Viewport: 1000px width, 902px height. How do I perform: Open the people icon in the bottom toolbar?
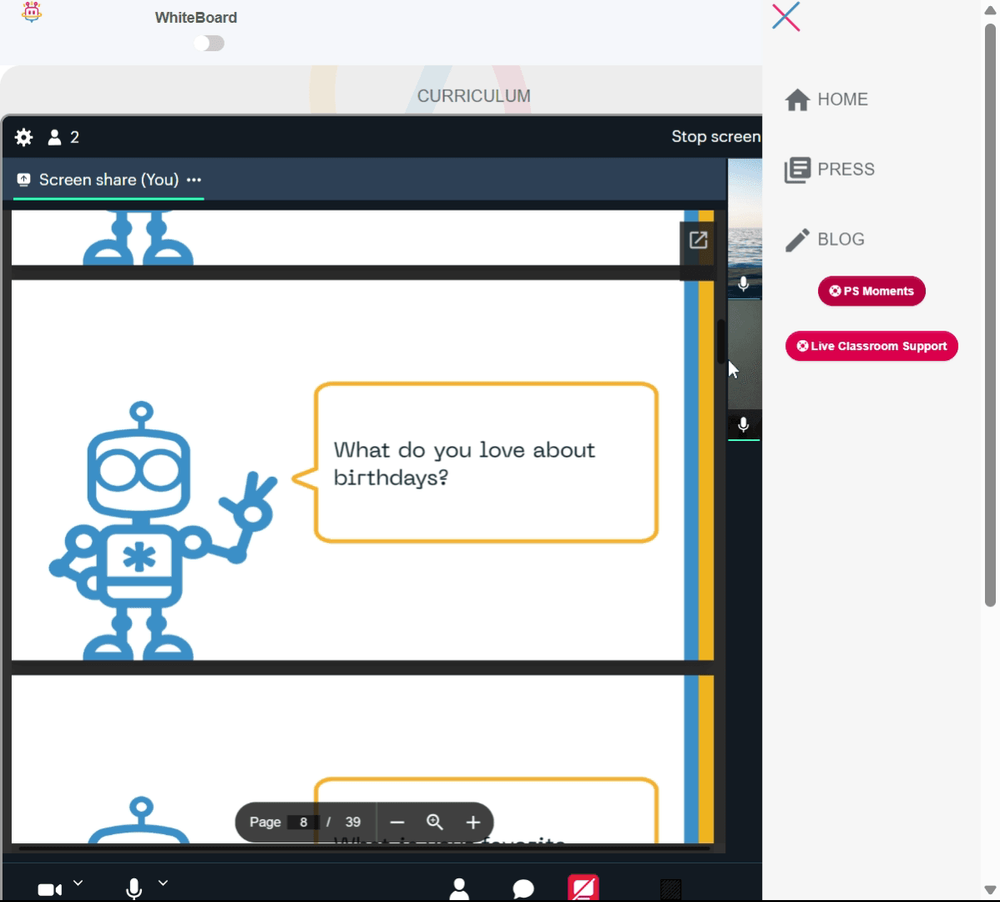coord(459,889)
